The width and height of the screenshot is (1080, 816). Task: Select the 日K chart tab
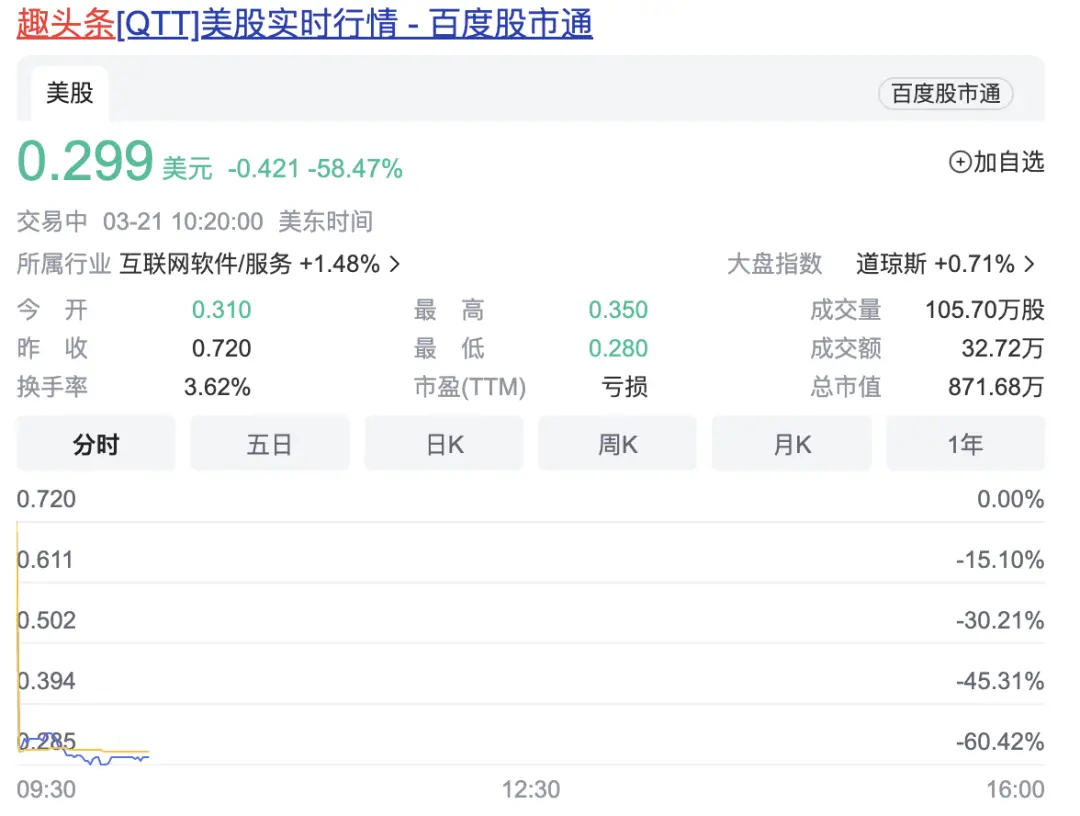pyautogui.click(x=444, y=444)
